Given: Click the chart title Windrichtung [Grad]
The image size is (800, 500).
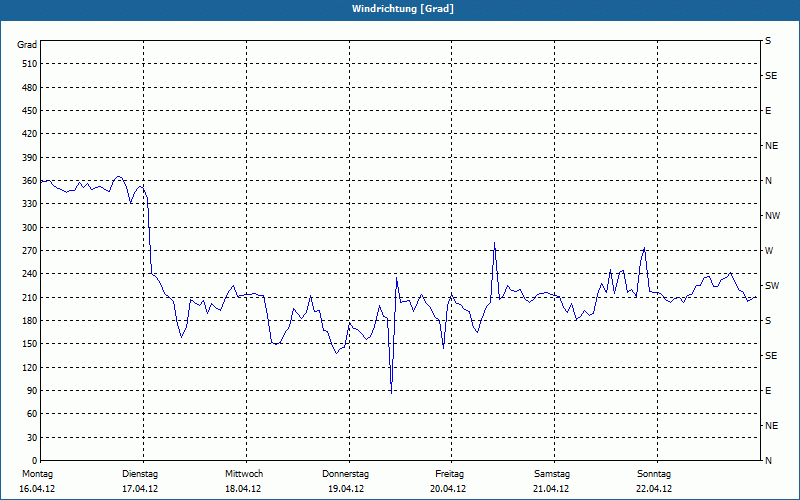Looking at the screenshot, I should click(x=403, y=9).
